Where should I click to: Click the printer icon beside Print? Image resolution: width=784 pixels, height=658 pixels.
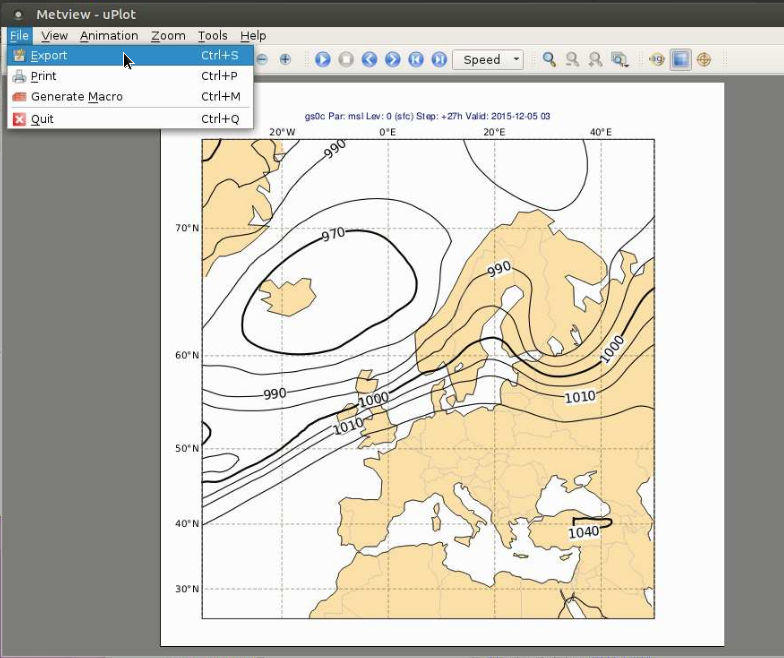tap(20, 76)
